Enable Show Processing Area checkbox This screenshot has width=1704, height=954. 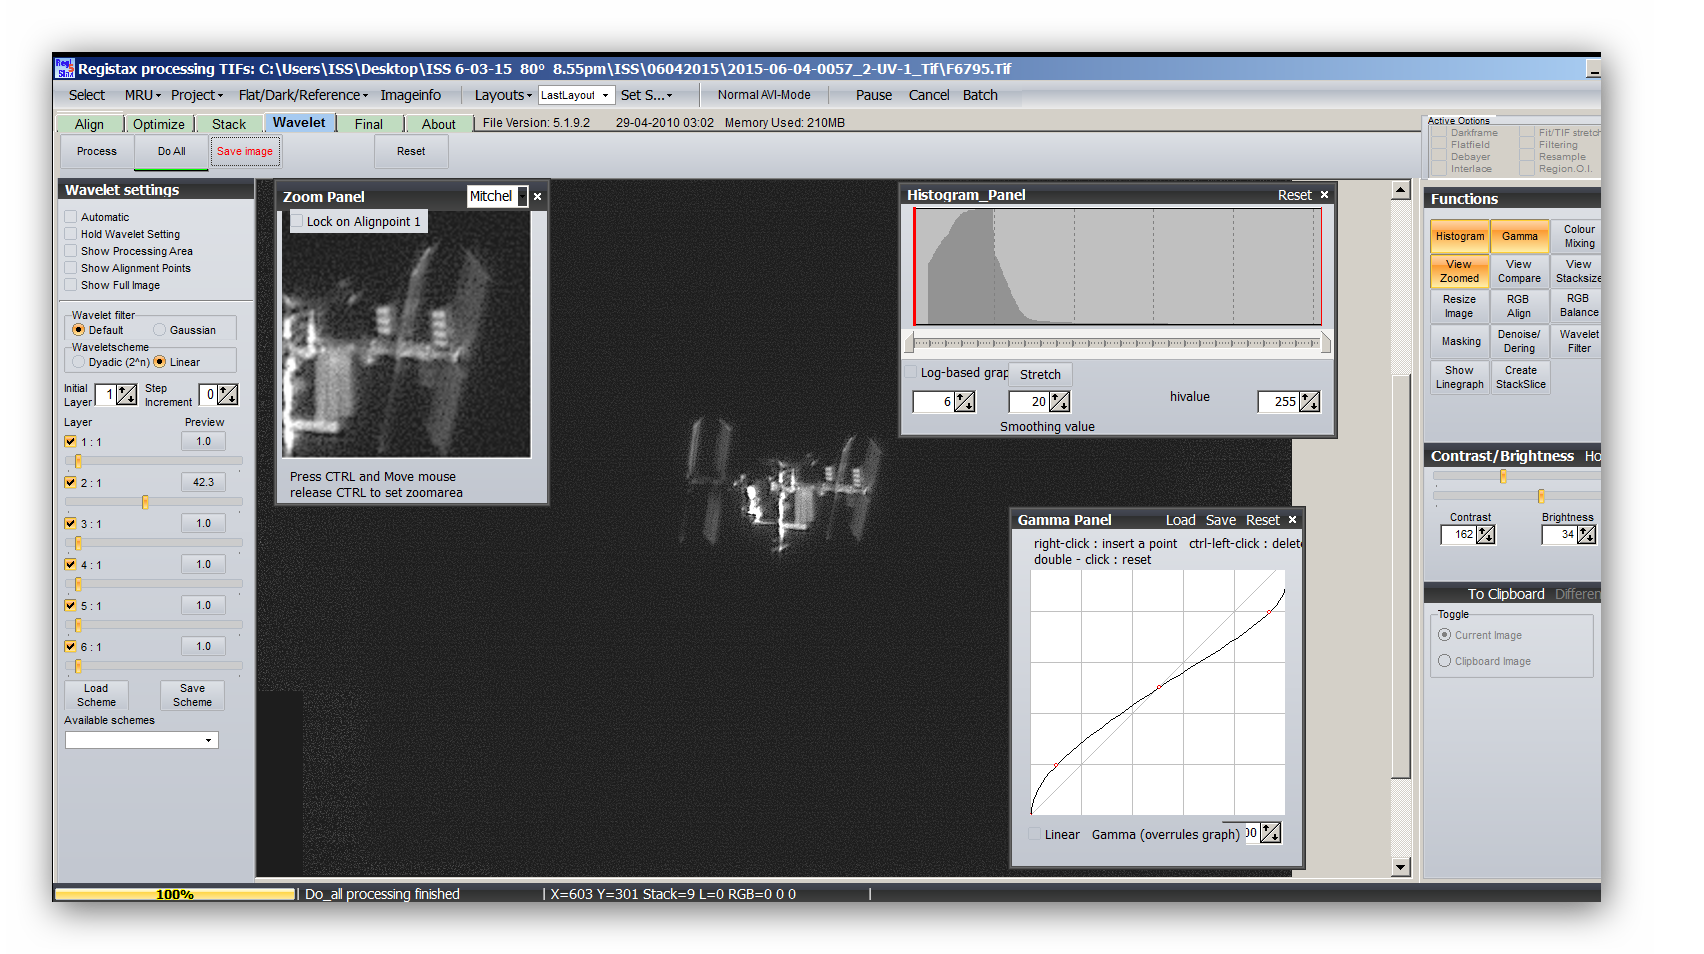click(71, 251)
